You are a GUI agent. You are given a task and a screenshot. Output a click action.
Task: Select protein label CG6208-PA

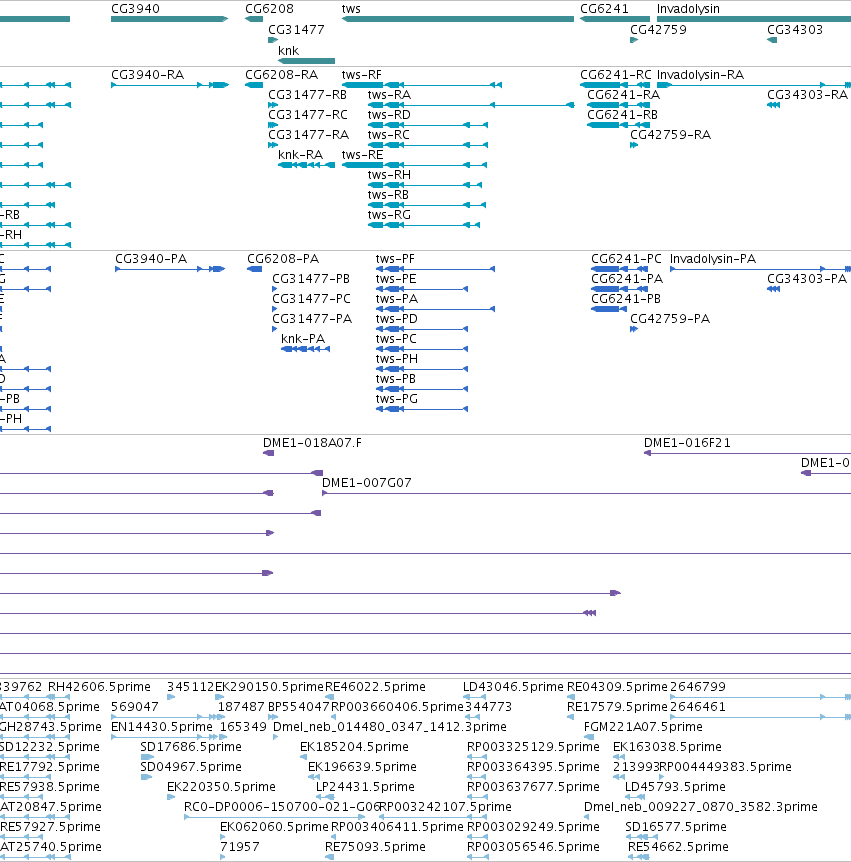283,259
